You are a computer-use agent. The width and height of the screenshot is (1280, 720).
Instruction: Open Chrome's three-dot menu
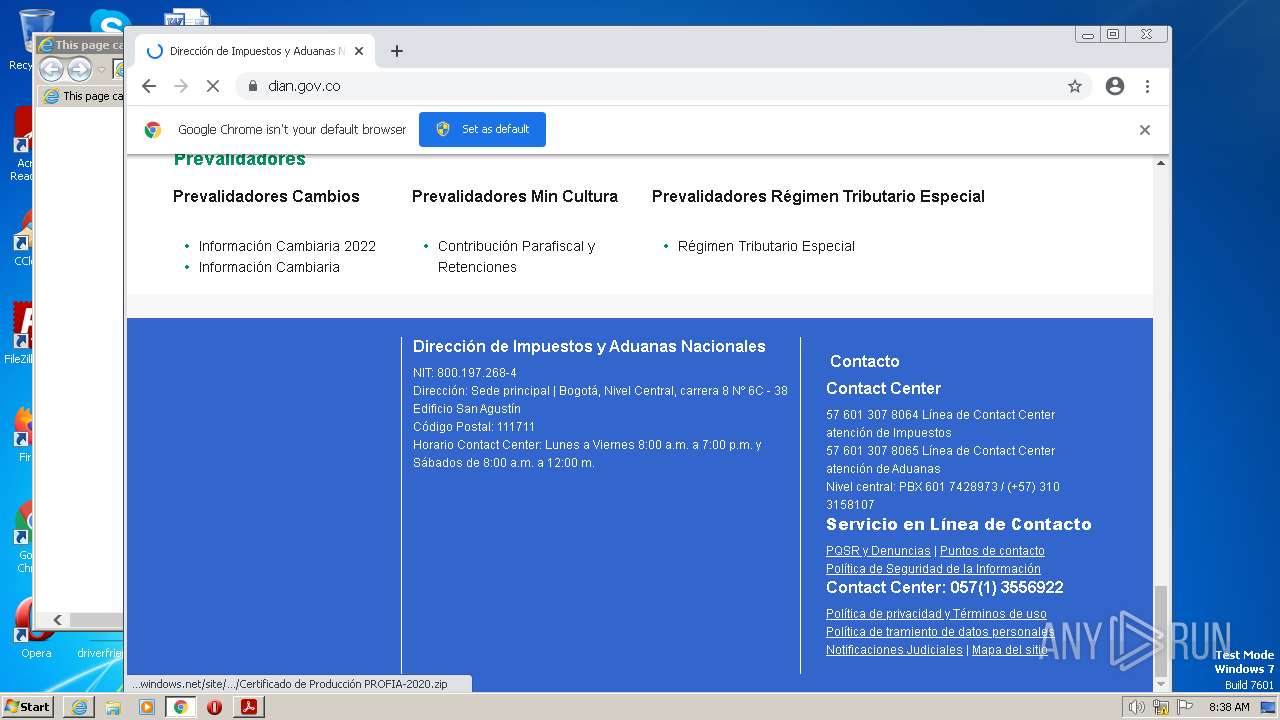pyautogui.click(x=1148, y=86)
